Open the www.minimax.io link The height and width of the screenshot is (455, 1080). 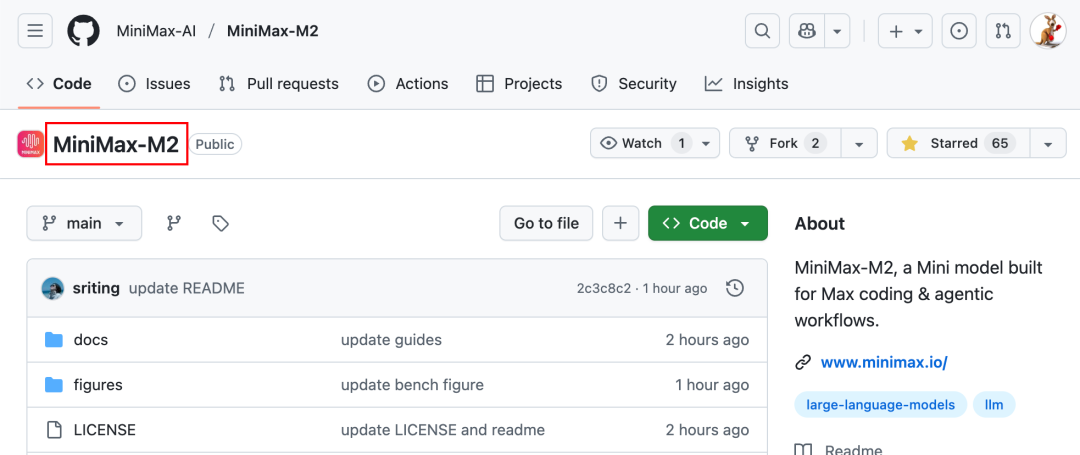tap(883, 362)
